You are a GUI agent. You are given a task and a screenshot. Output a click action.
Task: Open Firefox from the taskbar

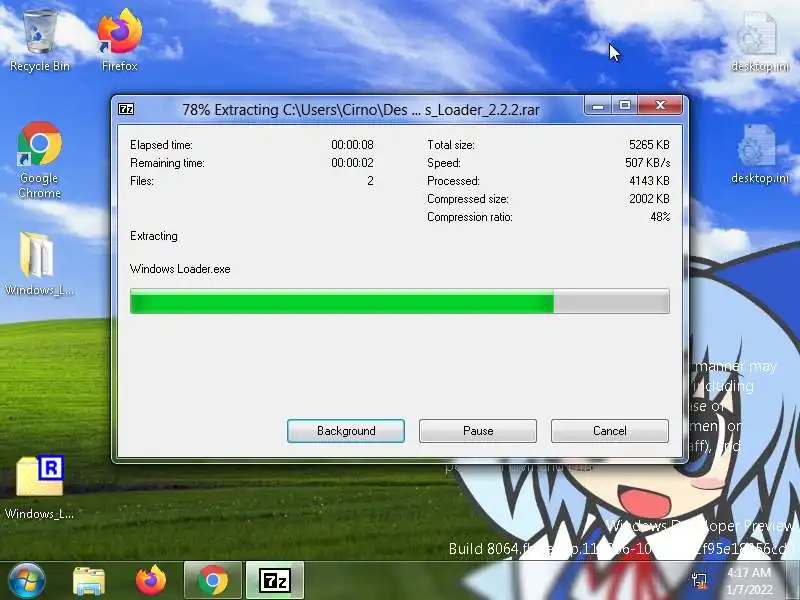click(x=151, y=580)
